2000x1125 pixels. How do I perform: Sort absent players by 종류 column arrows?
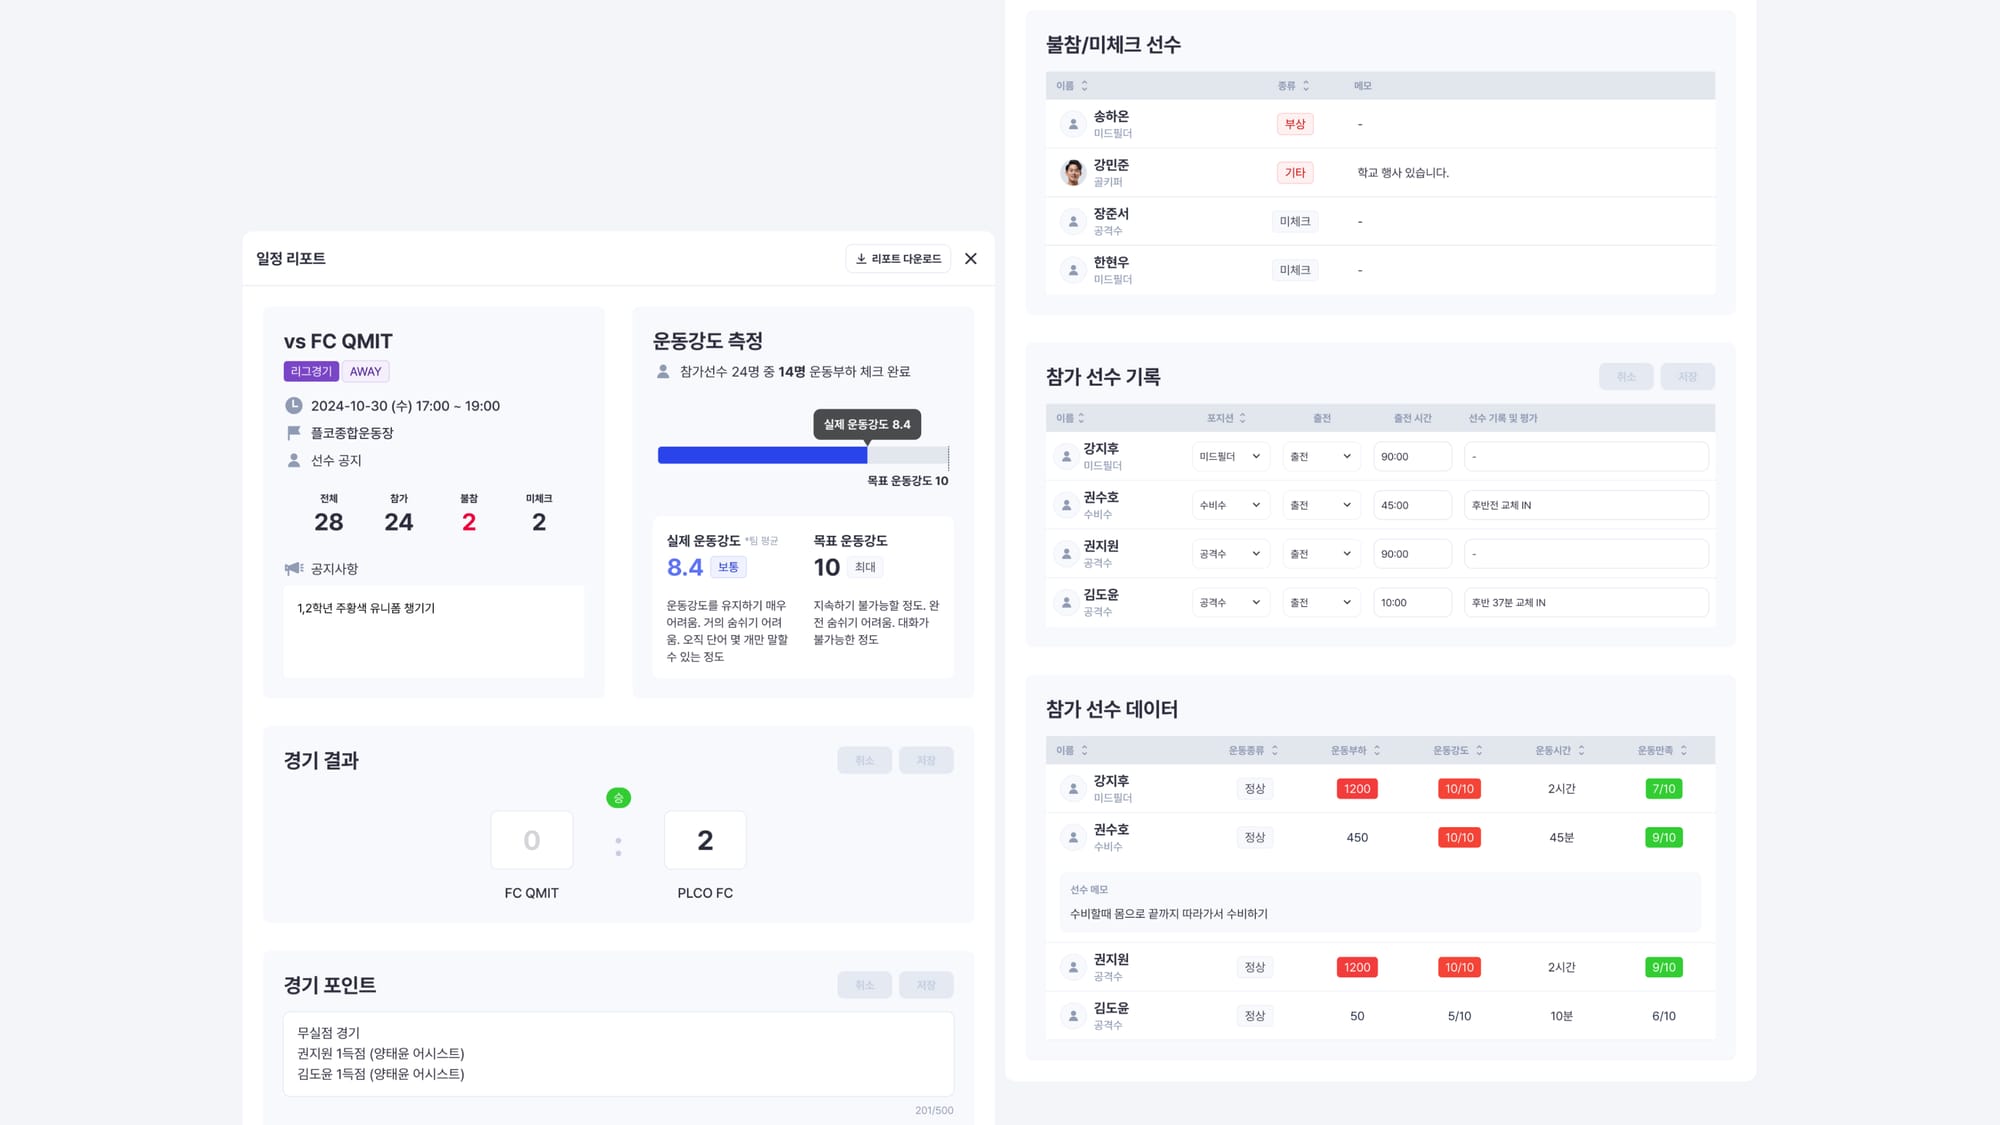pos(1305,86)
